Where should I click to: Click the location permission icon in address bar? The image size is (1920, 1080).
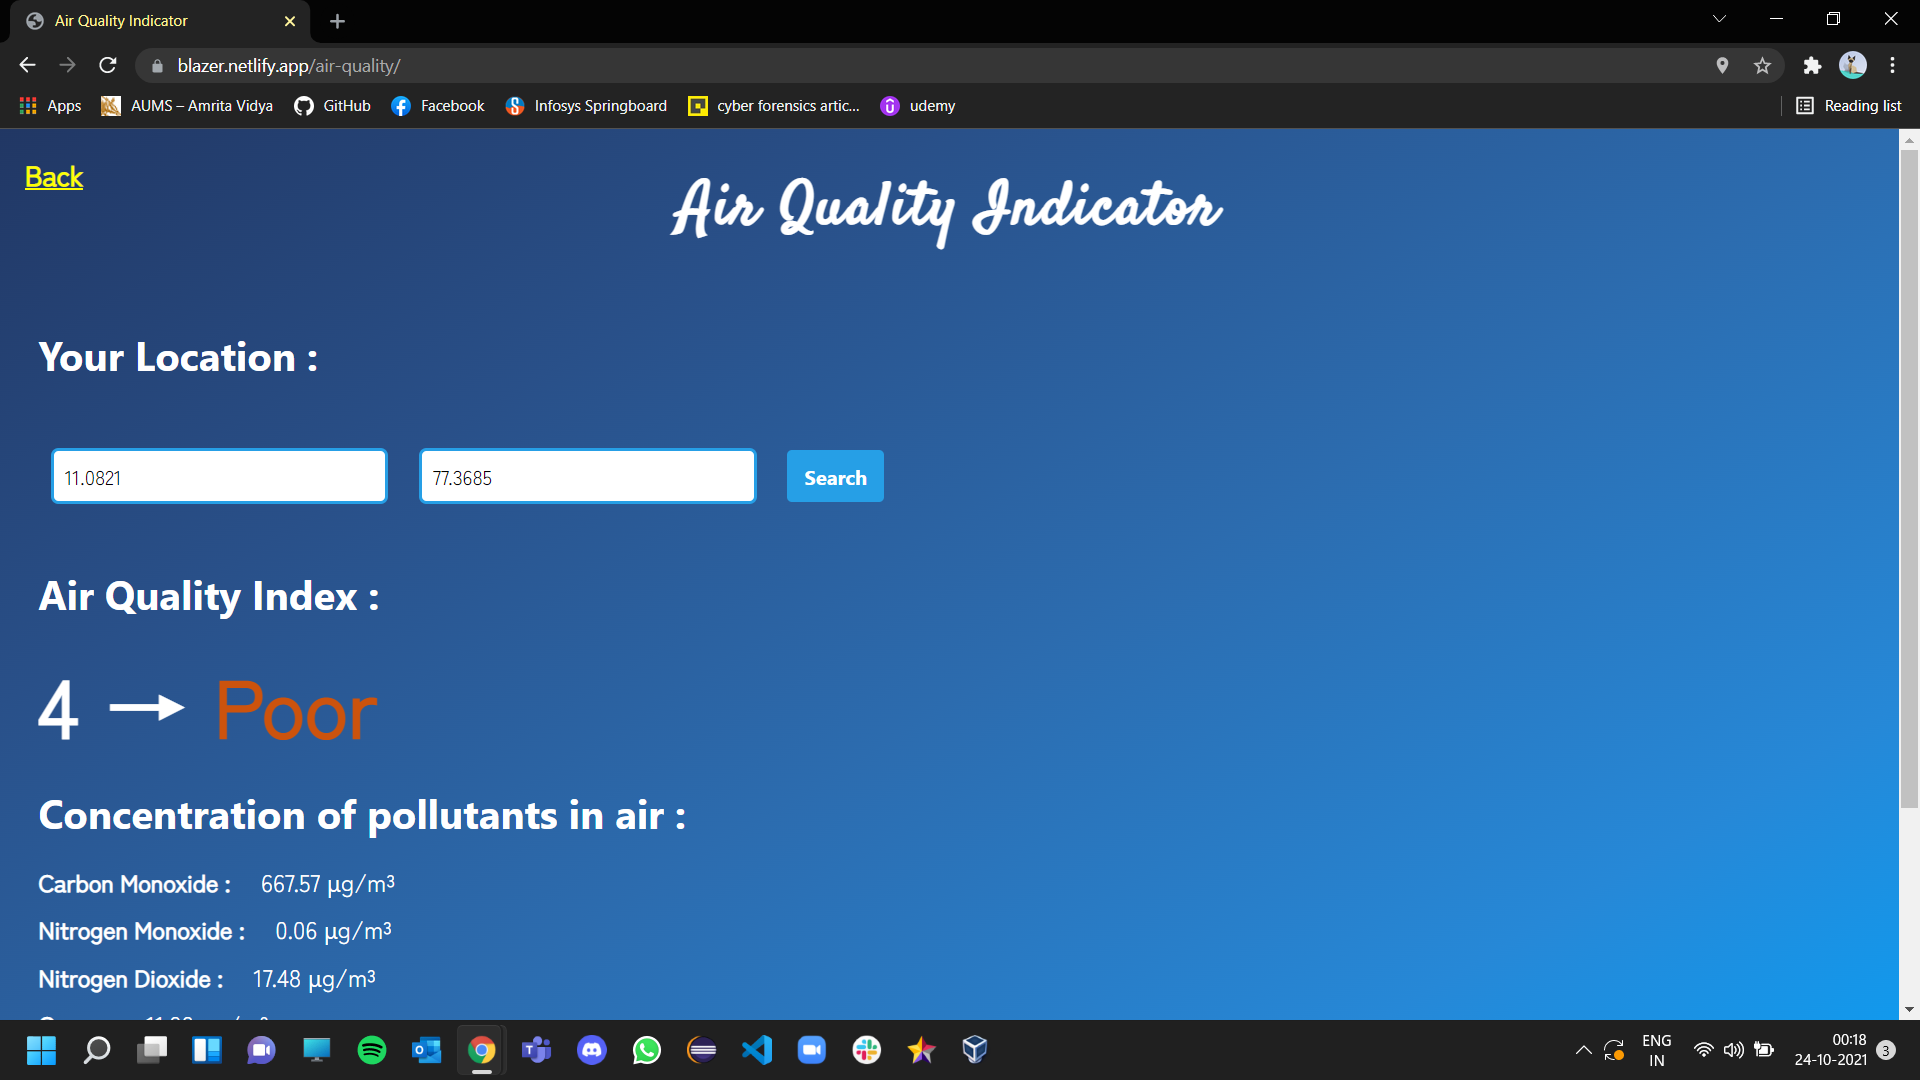pyautogui.click(x=1722, y=65)
